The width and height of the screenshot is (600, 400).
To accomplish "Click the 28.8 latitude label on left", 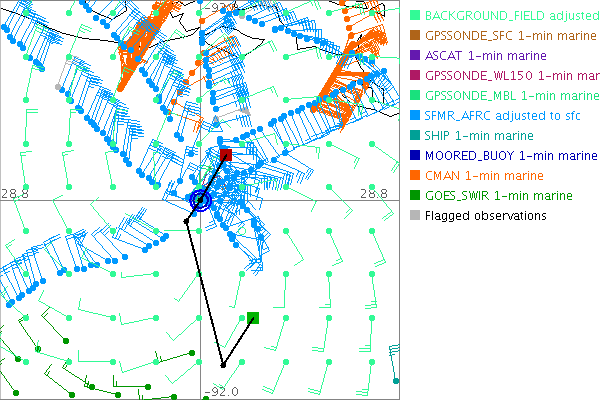I will click(x=14, y=192).
